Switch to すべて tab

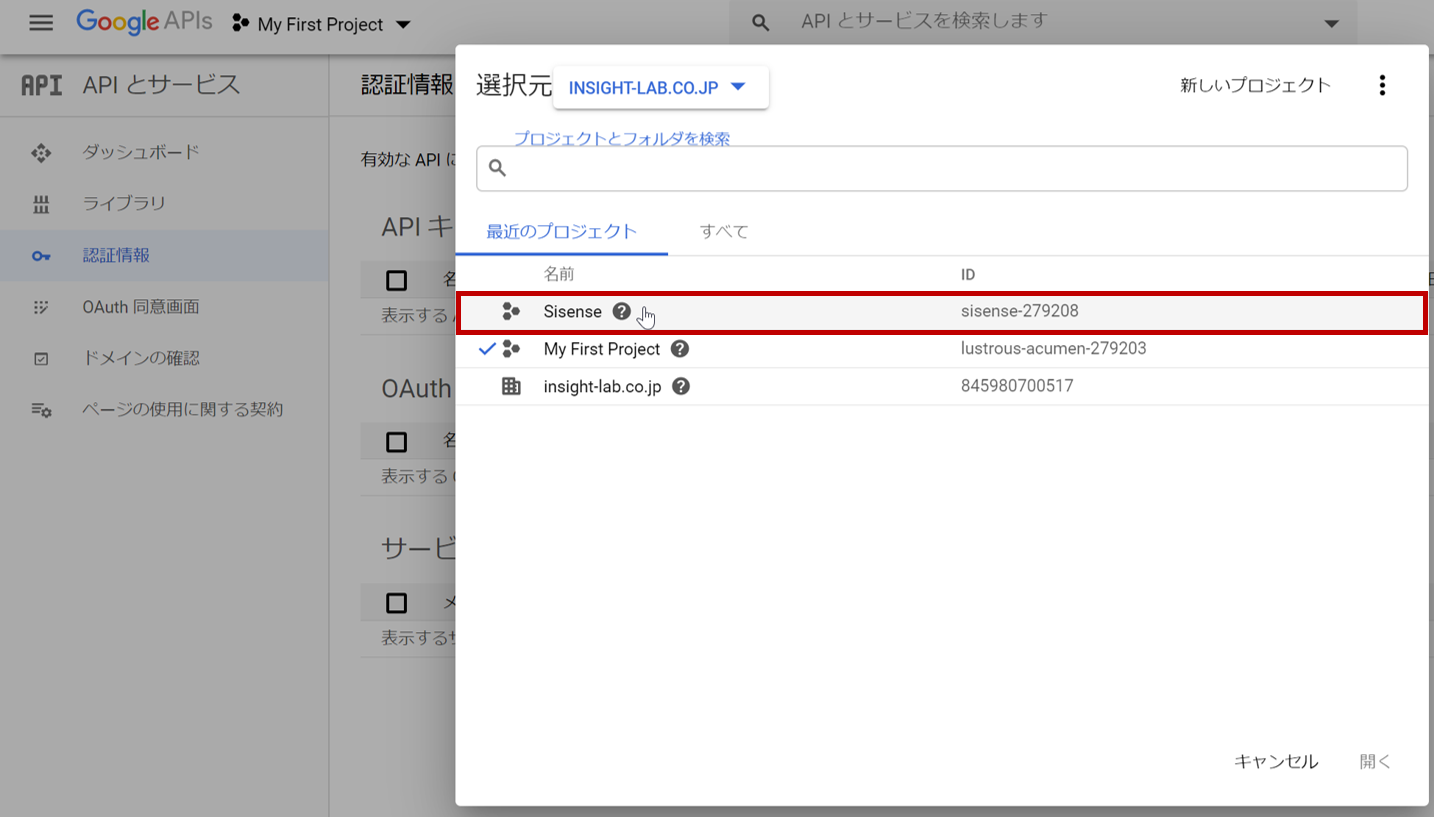point(724,231)
